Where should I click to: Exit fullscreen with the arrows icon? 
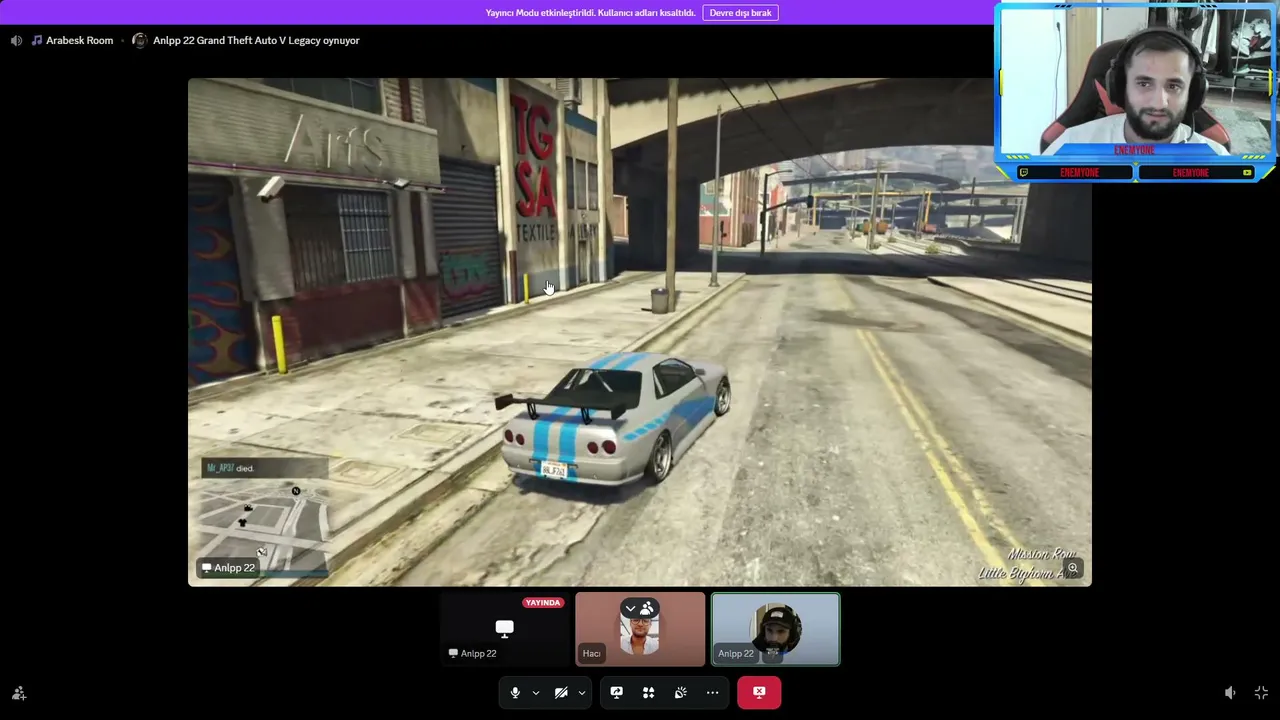point(1261,693)
